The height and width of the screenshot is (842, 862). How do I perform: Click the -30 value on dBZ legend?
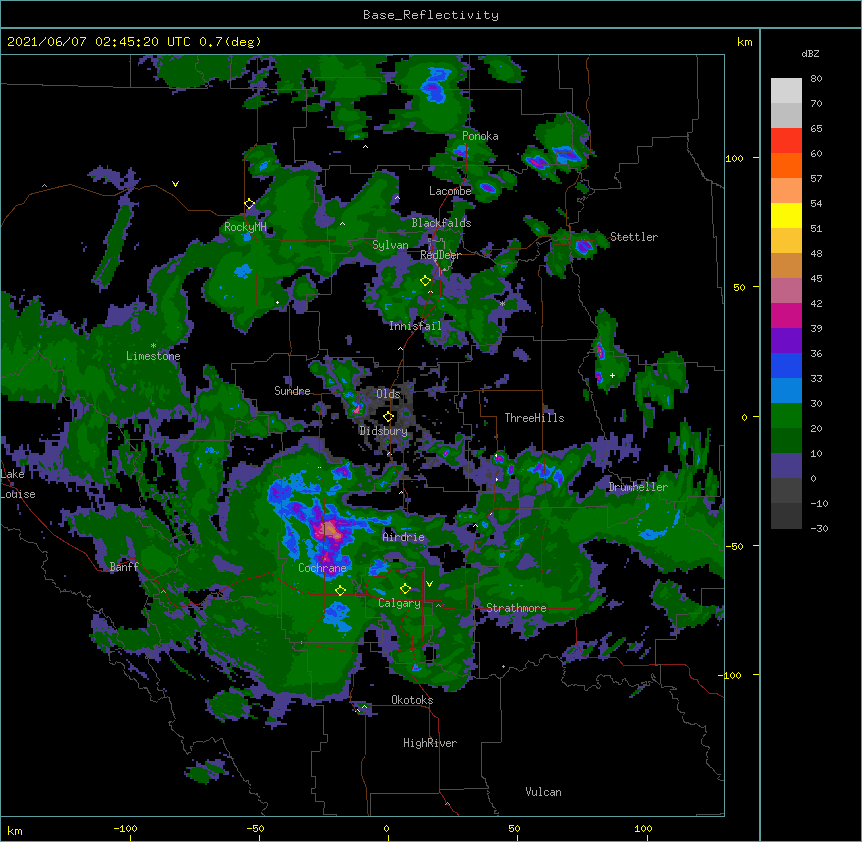[819, 528]
